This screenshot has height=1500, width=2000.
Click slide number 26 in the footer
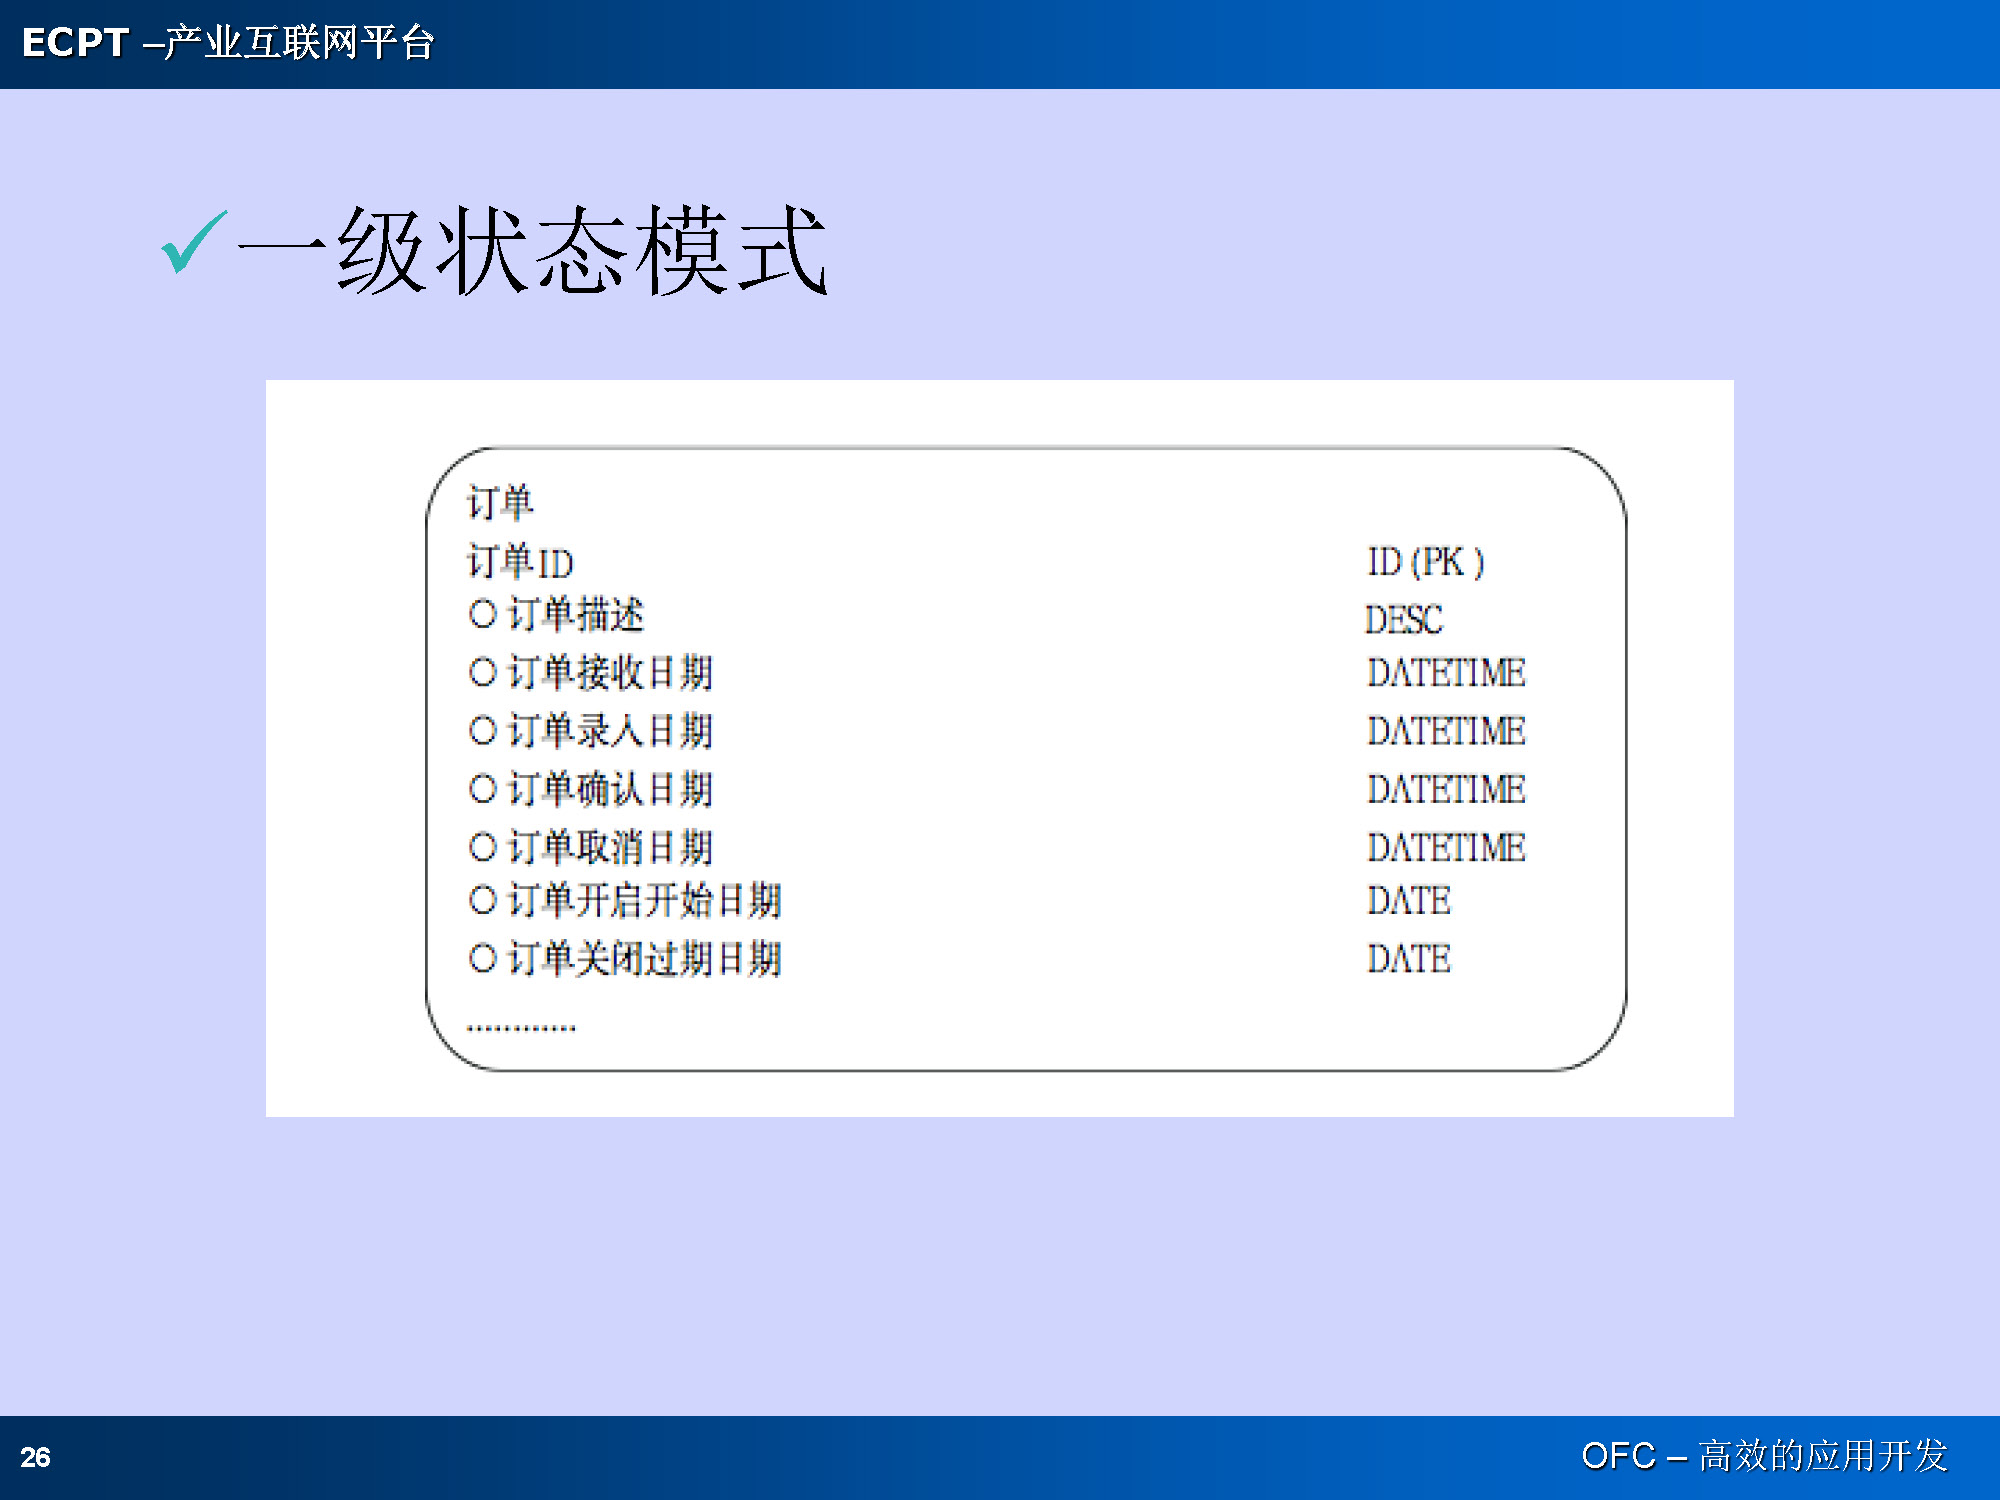pos(35,1457)
